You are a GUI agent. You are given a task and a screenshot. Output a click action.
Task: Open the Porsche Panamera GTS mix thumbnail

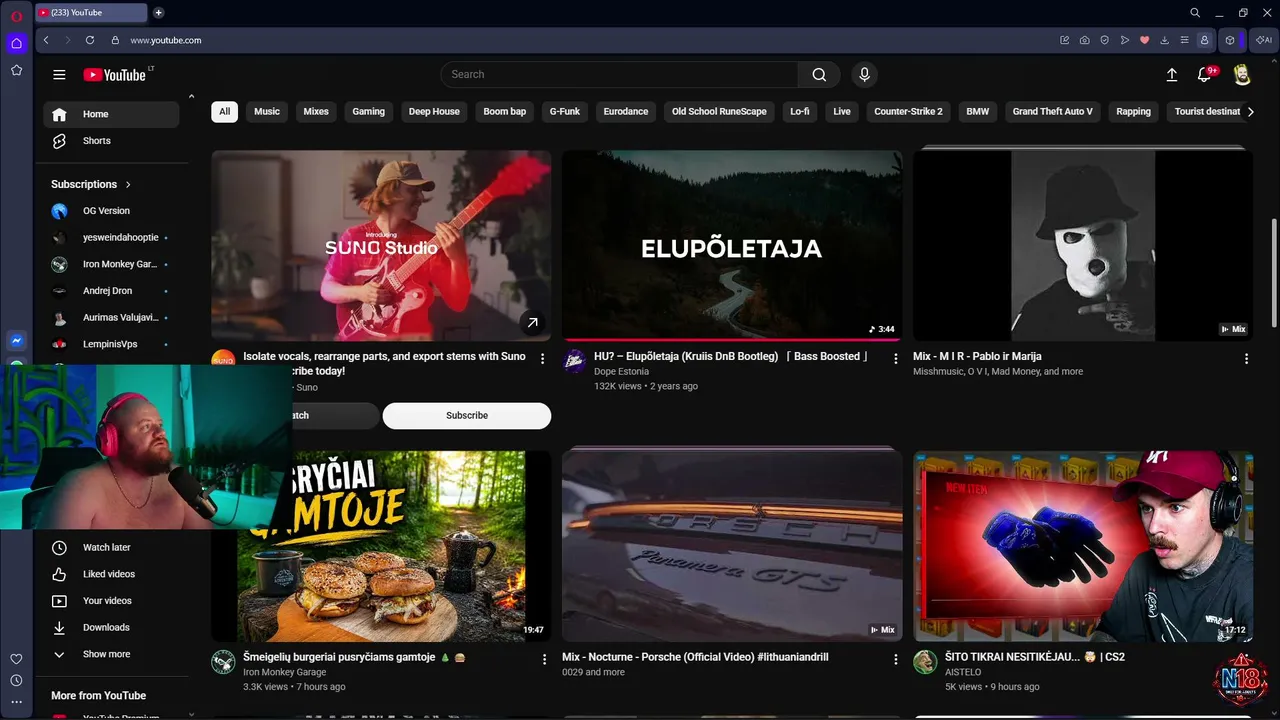732,546
